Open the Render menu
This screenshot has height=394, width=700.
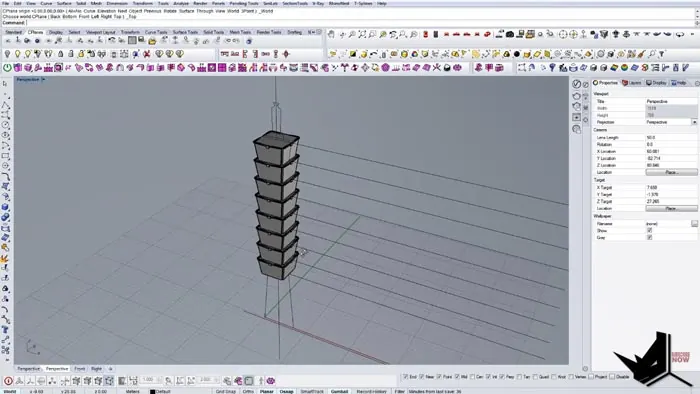pyautogui.click(x=200, y=3)
